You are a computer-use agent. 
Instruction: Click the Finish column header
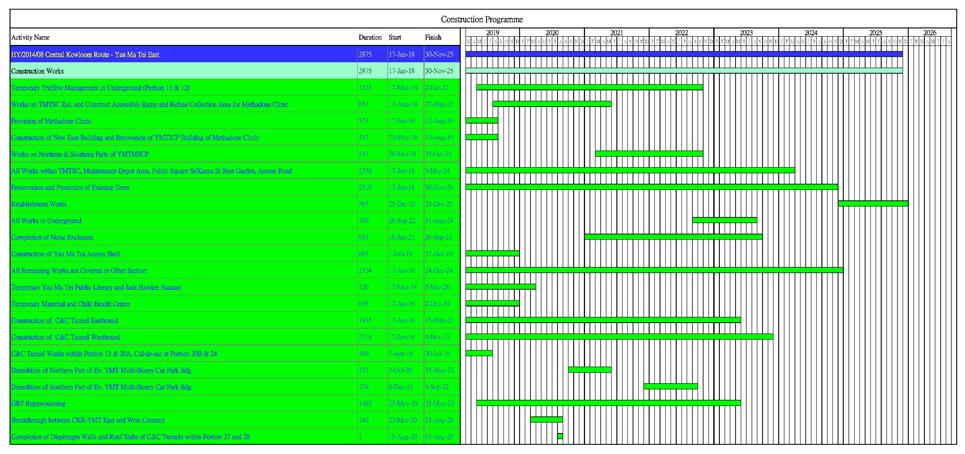click(433, 37)
